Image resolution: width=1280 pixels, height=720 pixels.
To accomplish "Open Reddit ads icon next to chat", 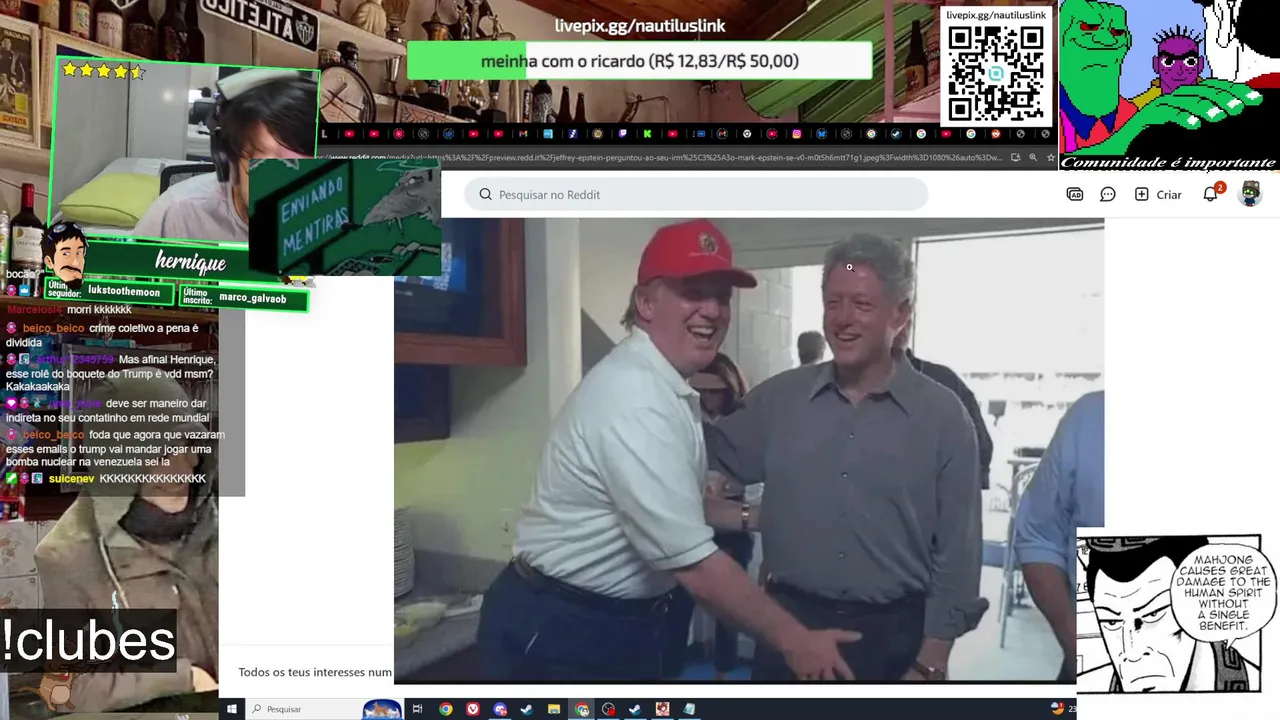I will point(1075,194).
